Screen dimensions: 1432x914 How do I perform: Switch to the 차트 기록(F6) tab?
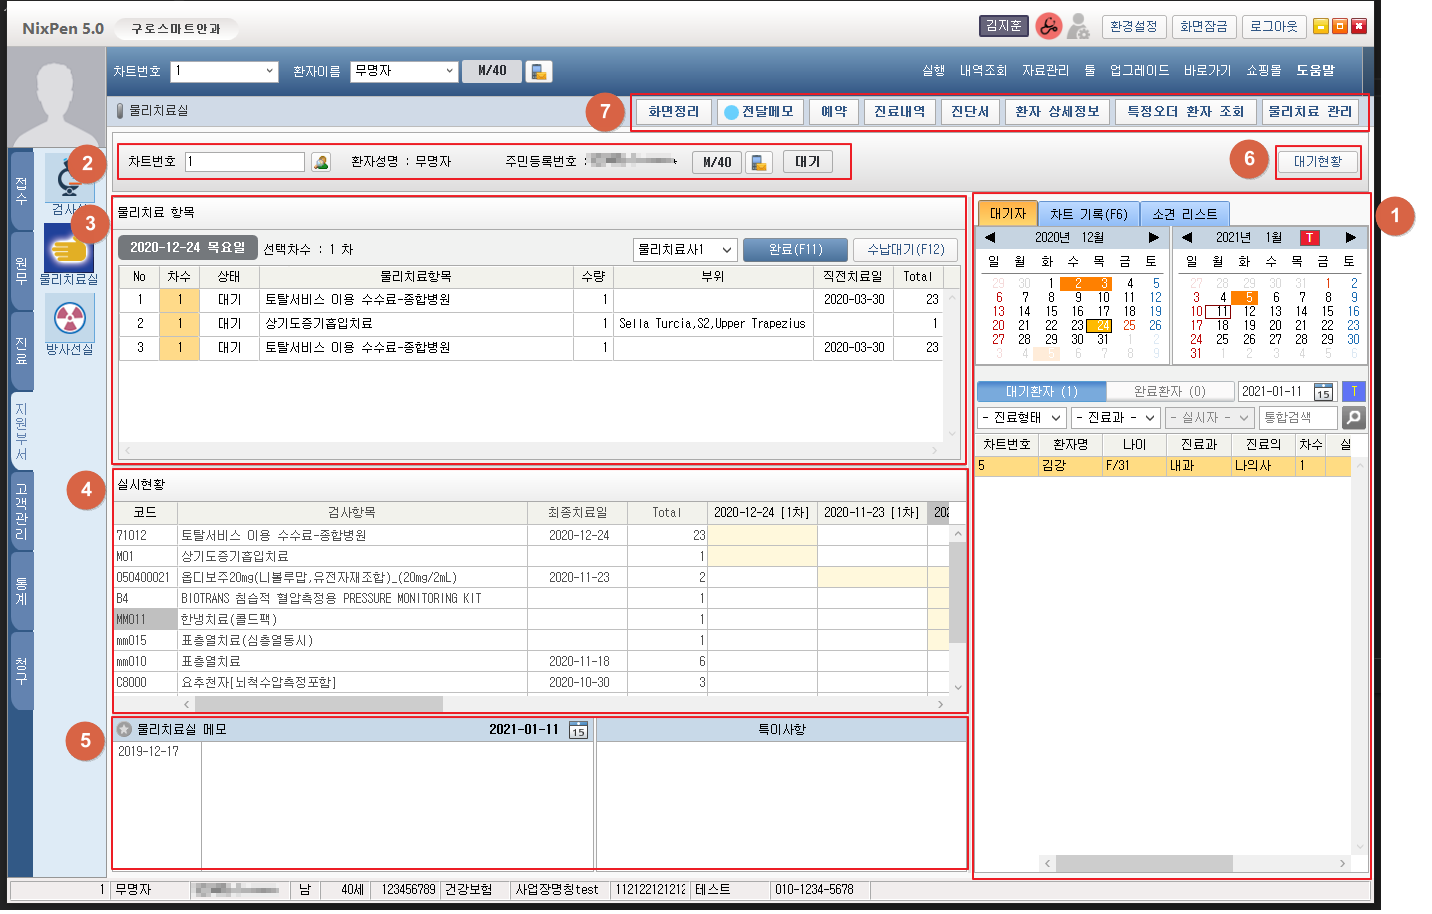[1088, 214]
